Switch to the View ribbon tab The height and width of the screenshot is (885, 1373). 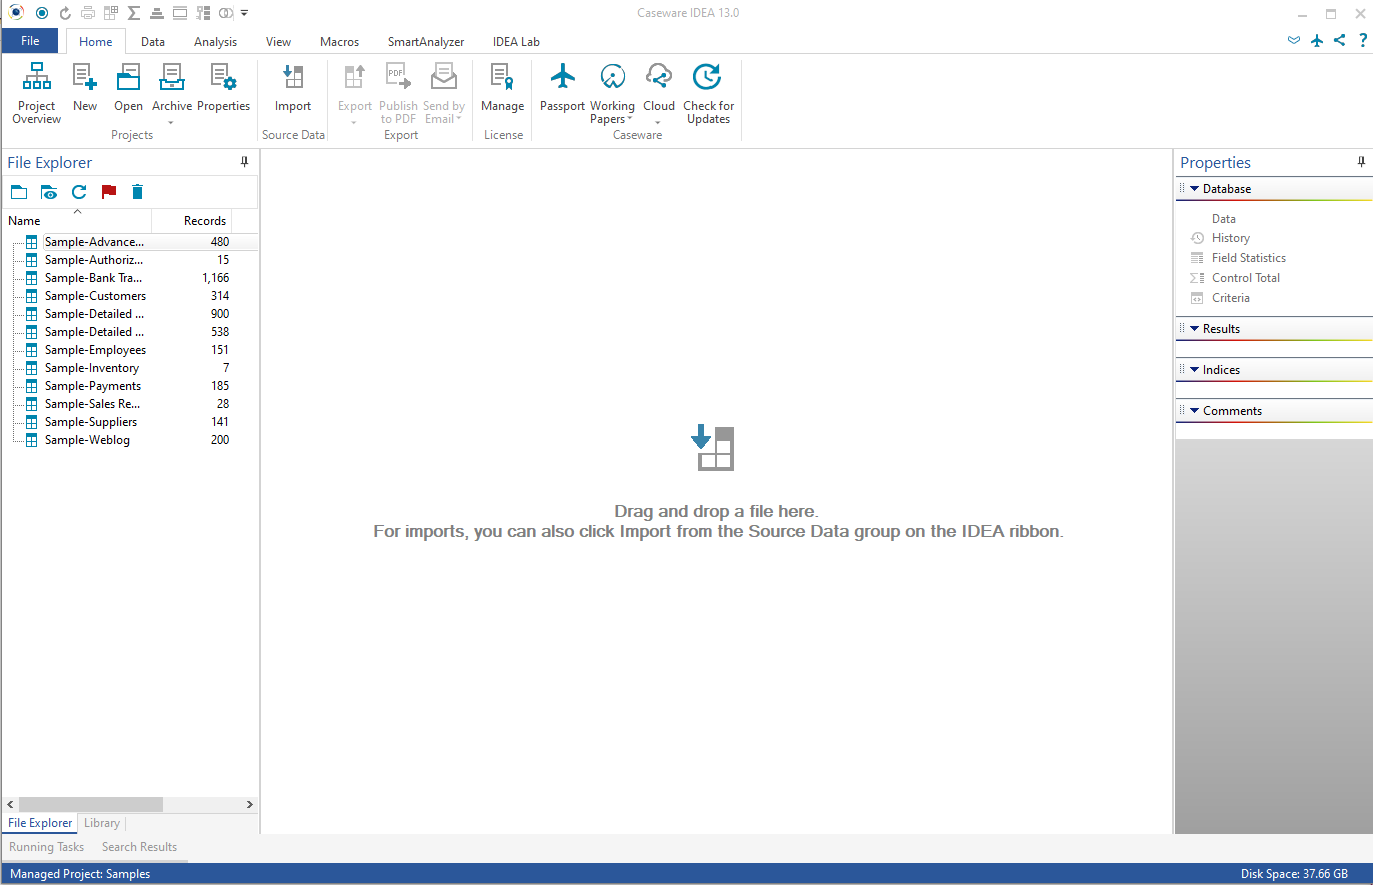click(278, 42)
